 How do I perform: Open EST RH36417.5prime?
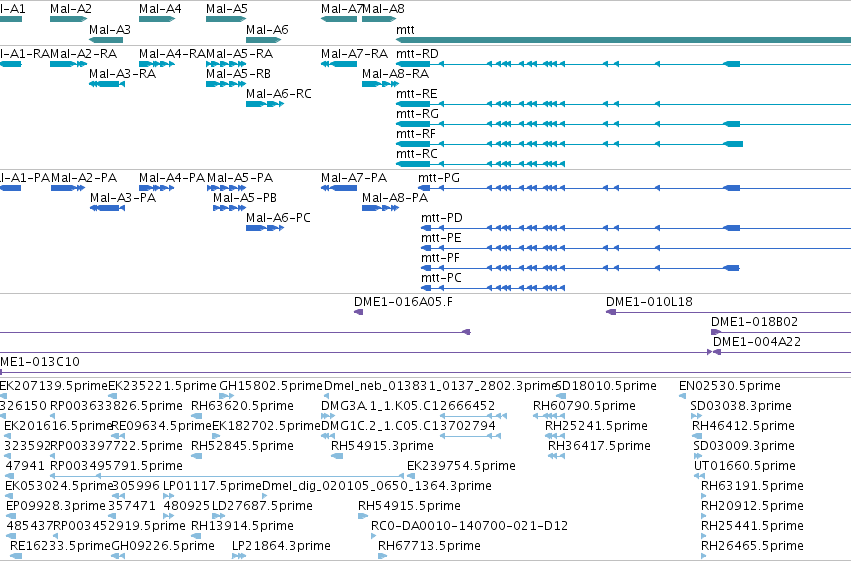tap(599, 447)
